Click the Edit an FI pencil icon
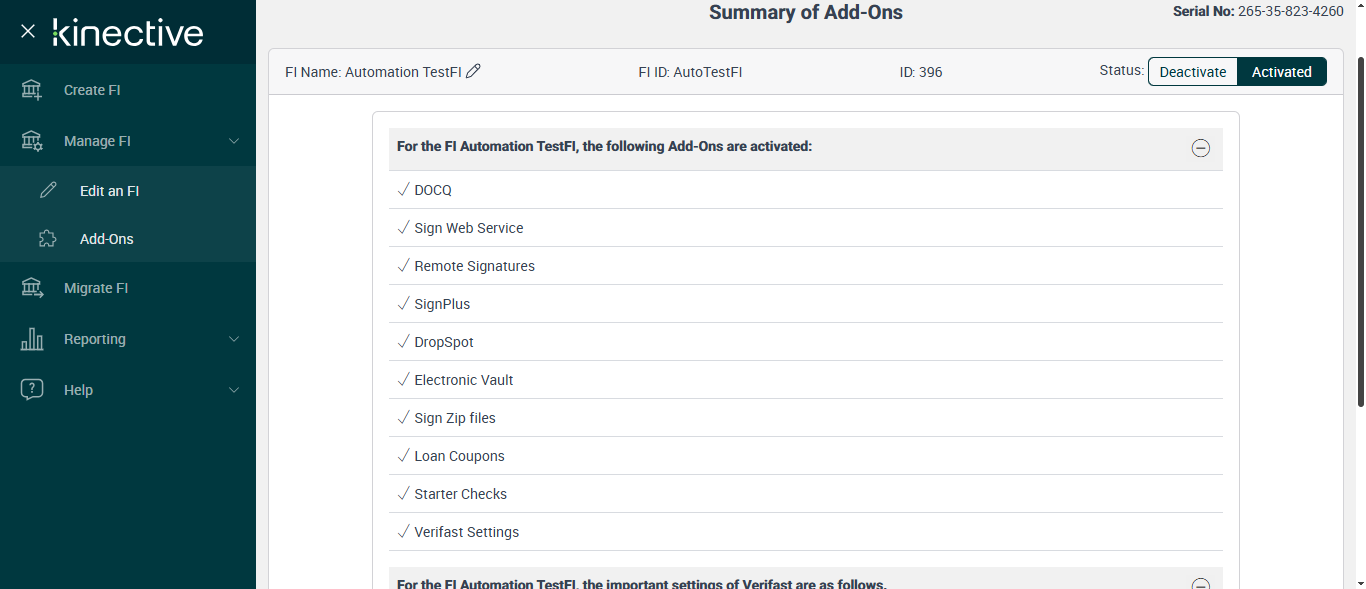 pos(48,191)
